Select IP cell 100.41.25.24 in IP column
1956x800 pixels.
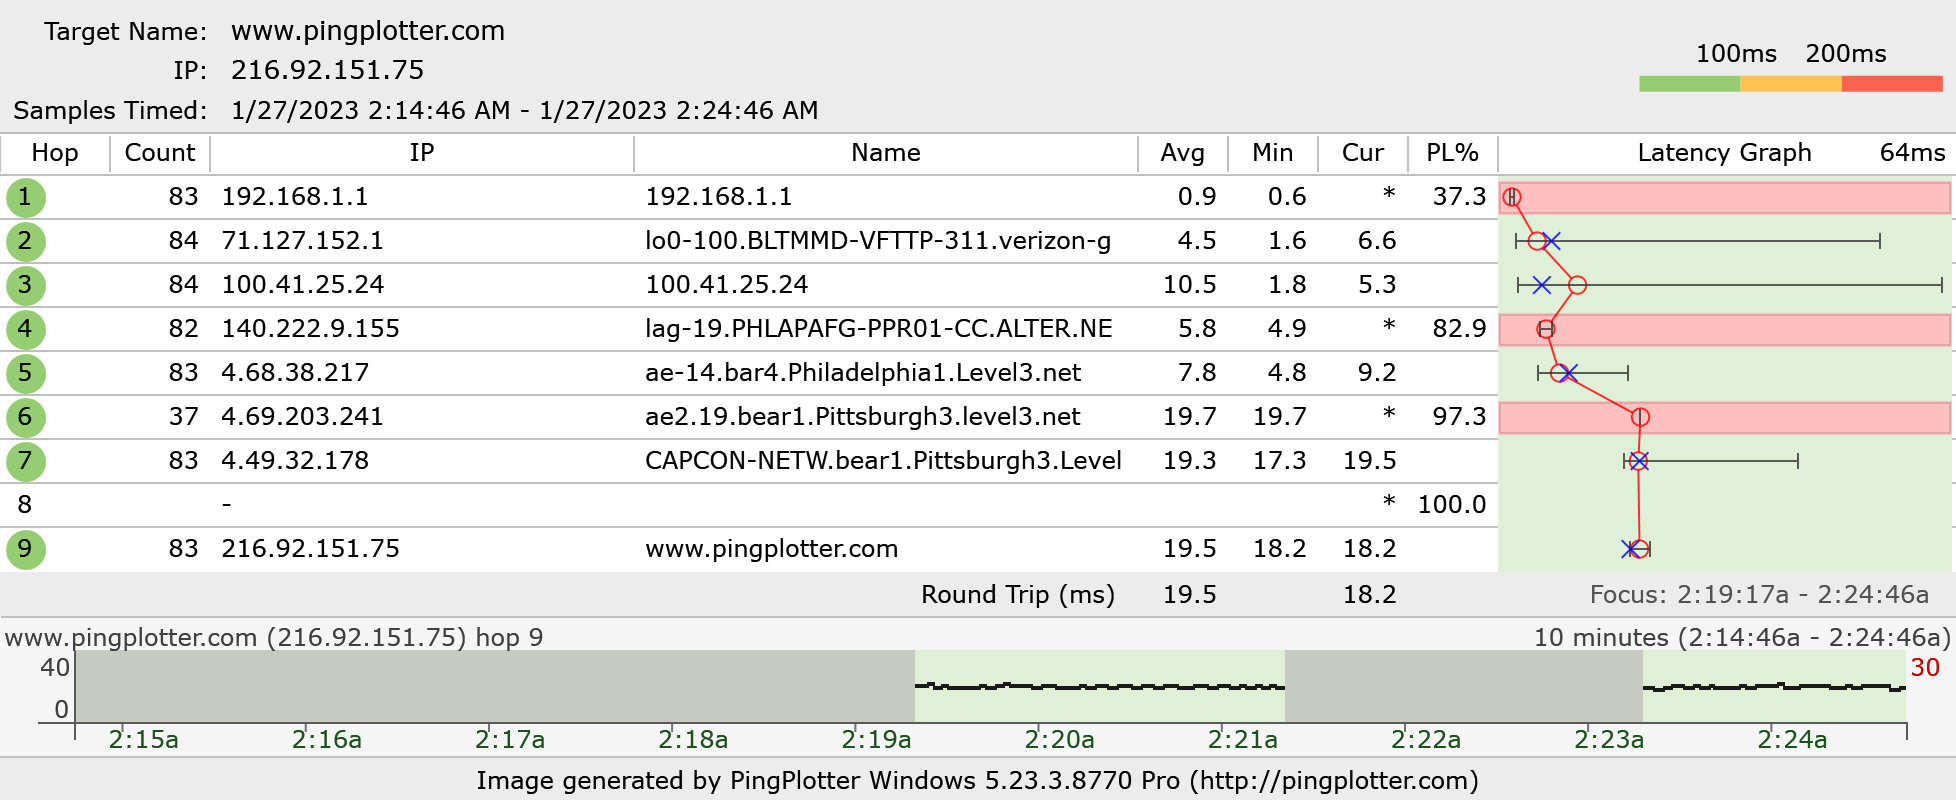302,285
